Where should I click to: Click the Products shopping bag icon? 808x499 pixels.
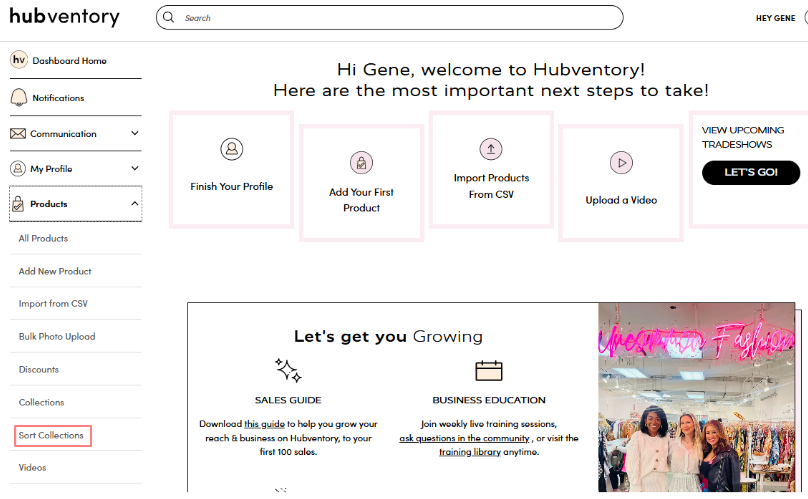click(x=18, y=204)
